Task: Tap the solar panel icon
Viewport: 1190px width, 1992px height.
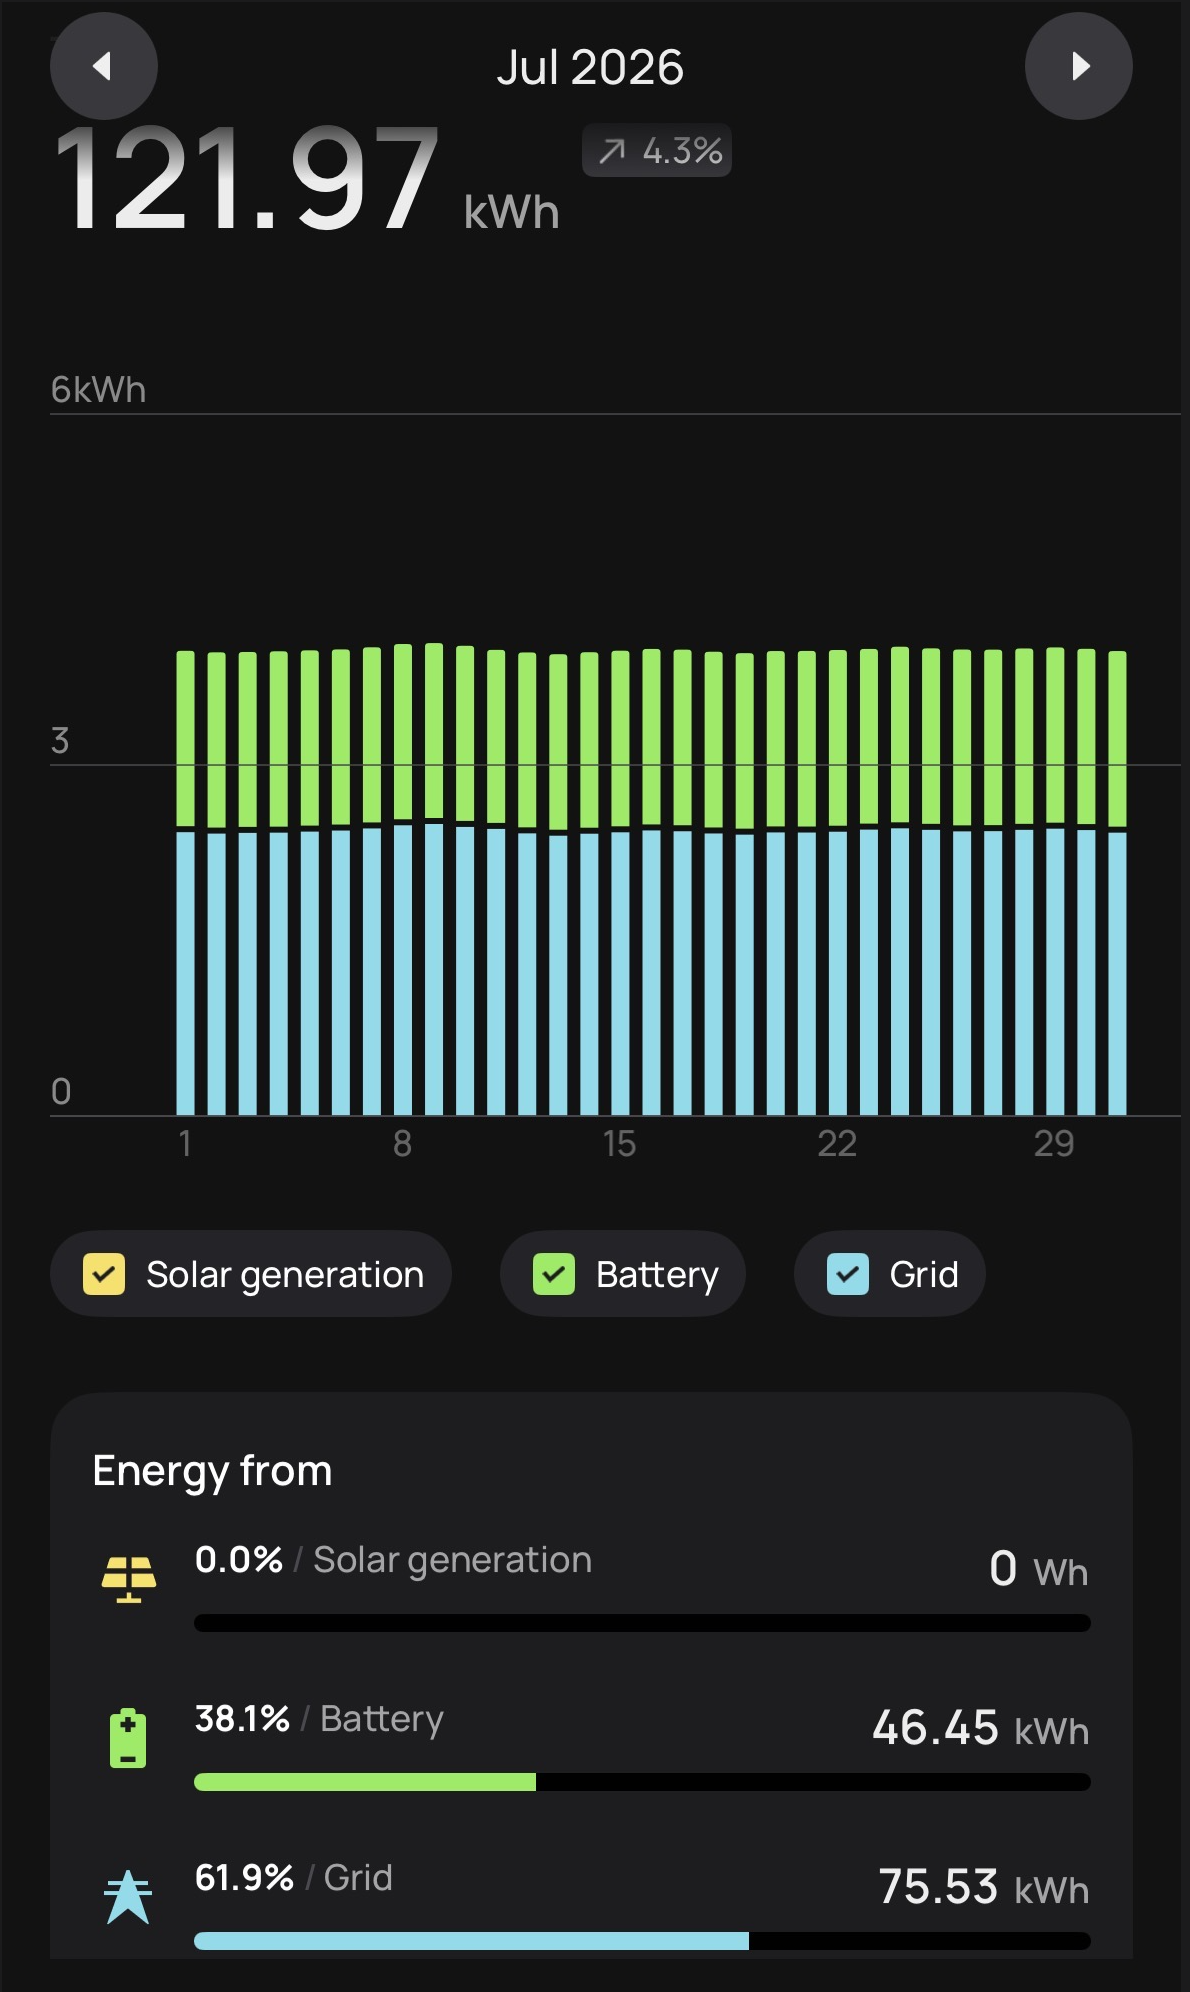Action: tap(129, 1580)
